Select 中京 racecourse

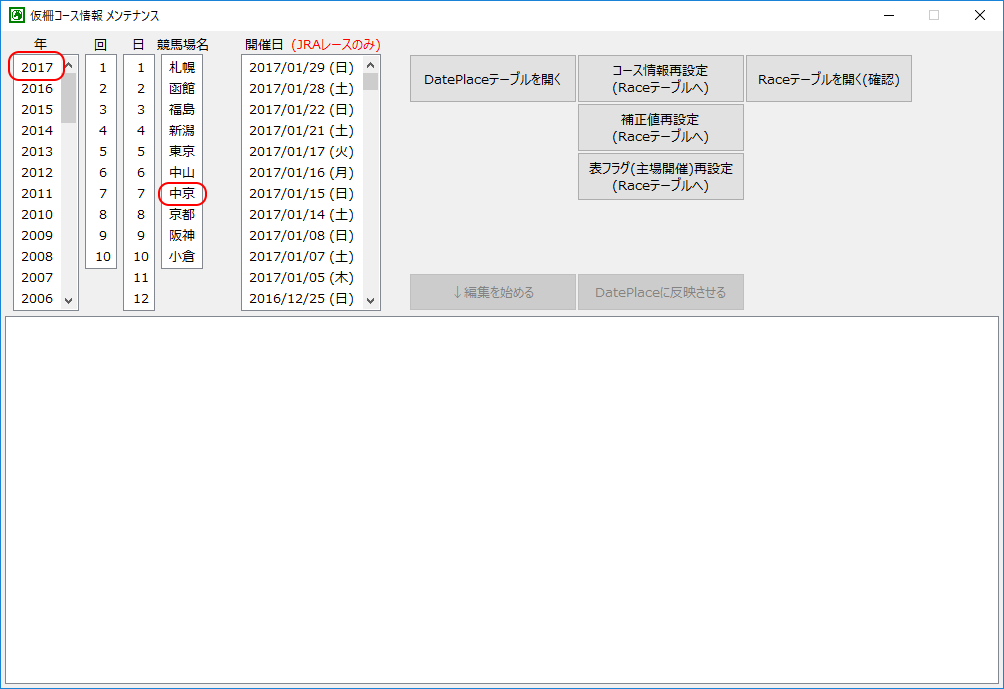coord(182,193)
